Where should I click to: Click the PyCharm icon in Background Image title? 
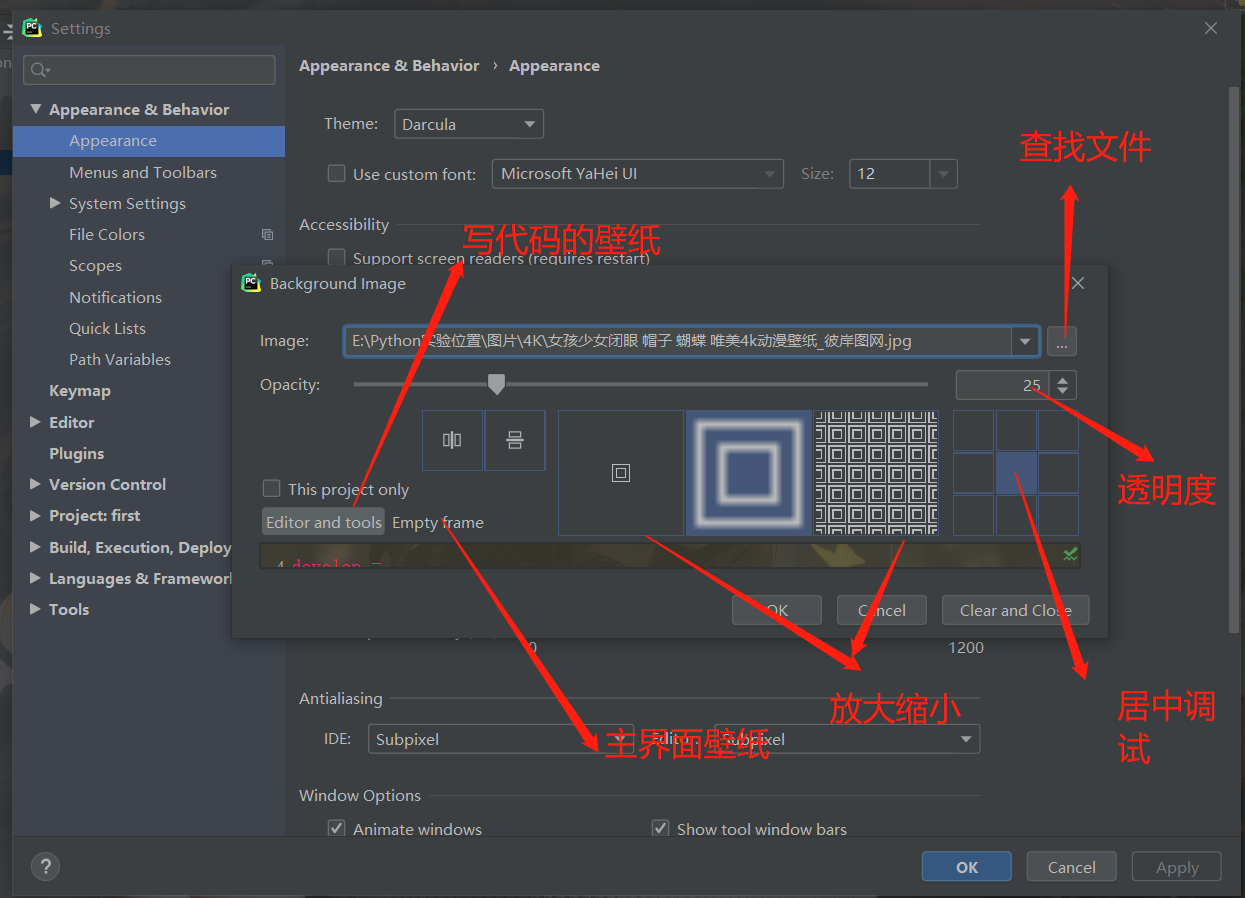coord(251,283)
